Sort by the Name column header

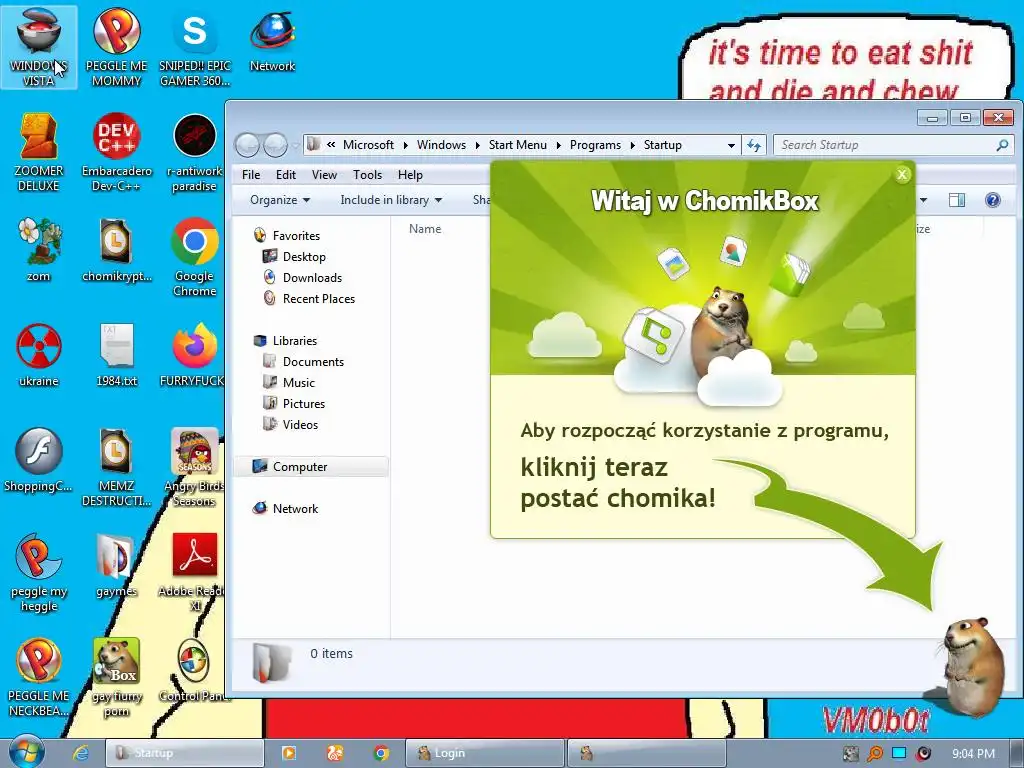click(425, 229)
